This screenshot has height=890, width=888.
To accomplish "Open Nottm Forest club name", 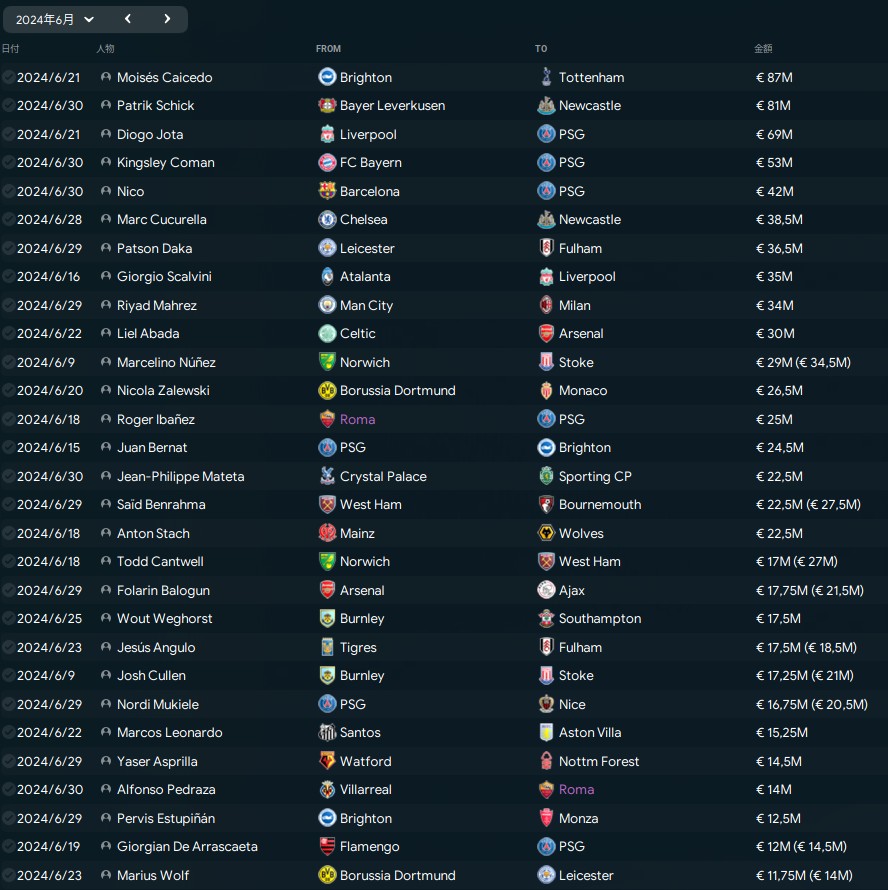I will point(599,761).
